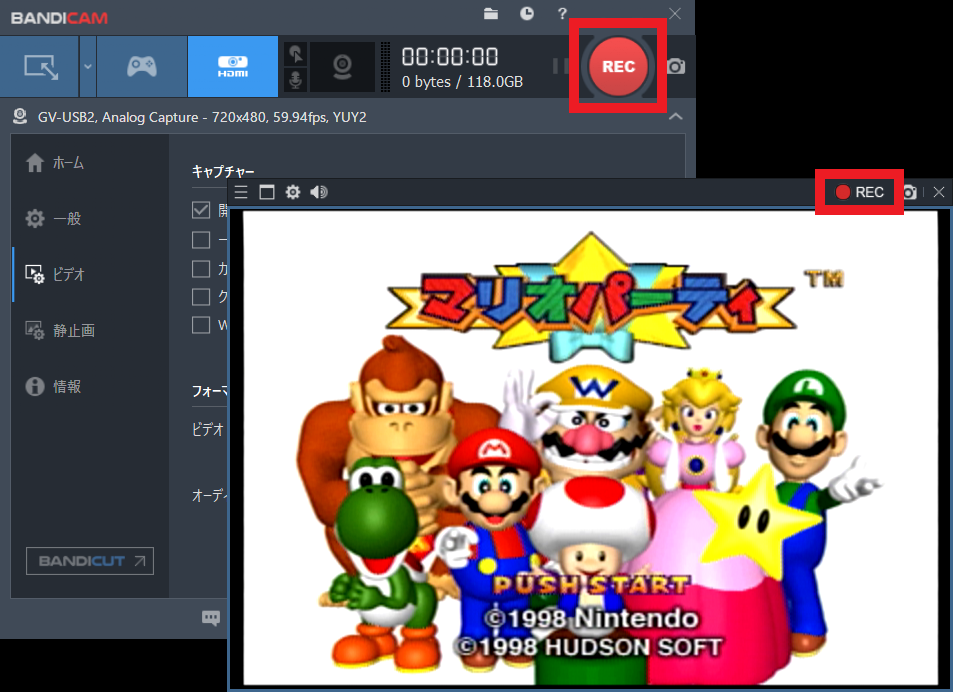Check the second checkbox under キャプチャー
Screen dimensions: 953x692
pos(201,240)
